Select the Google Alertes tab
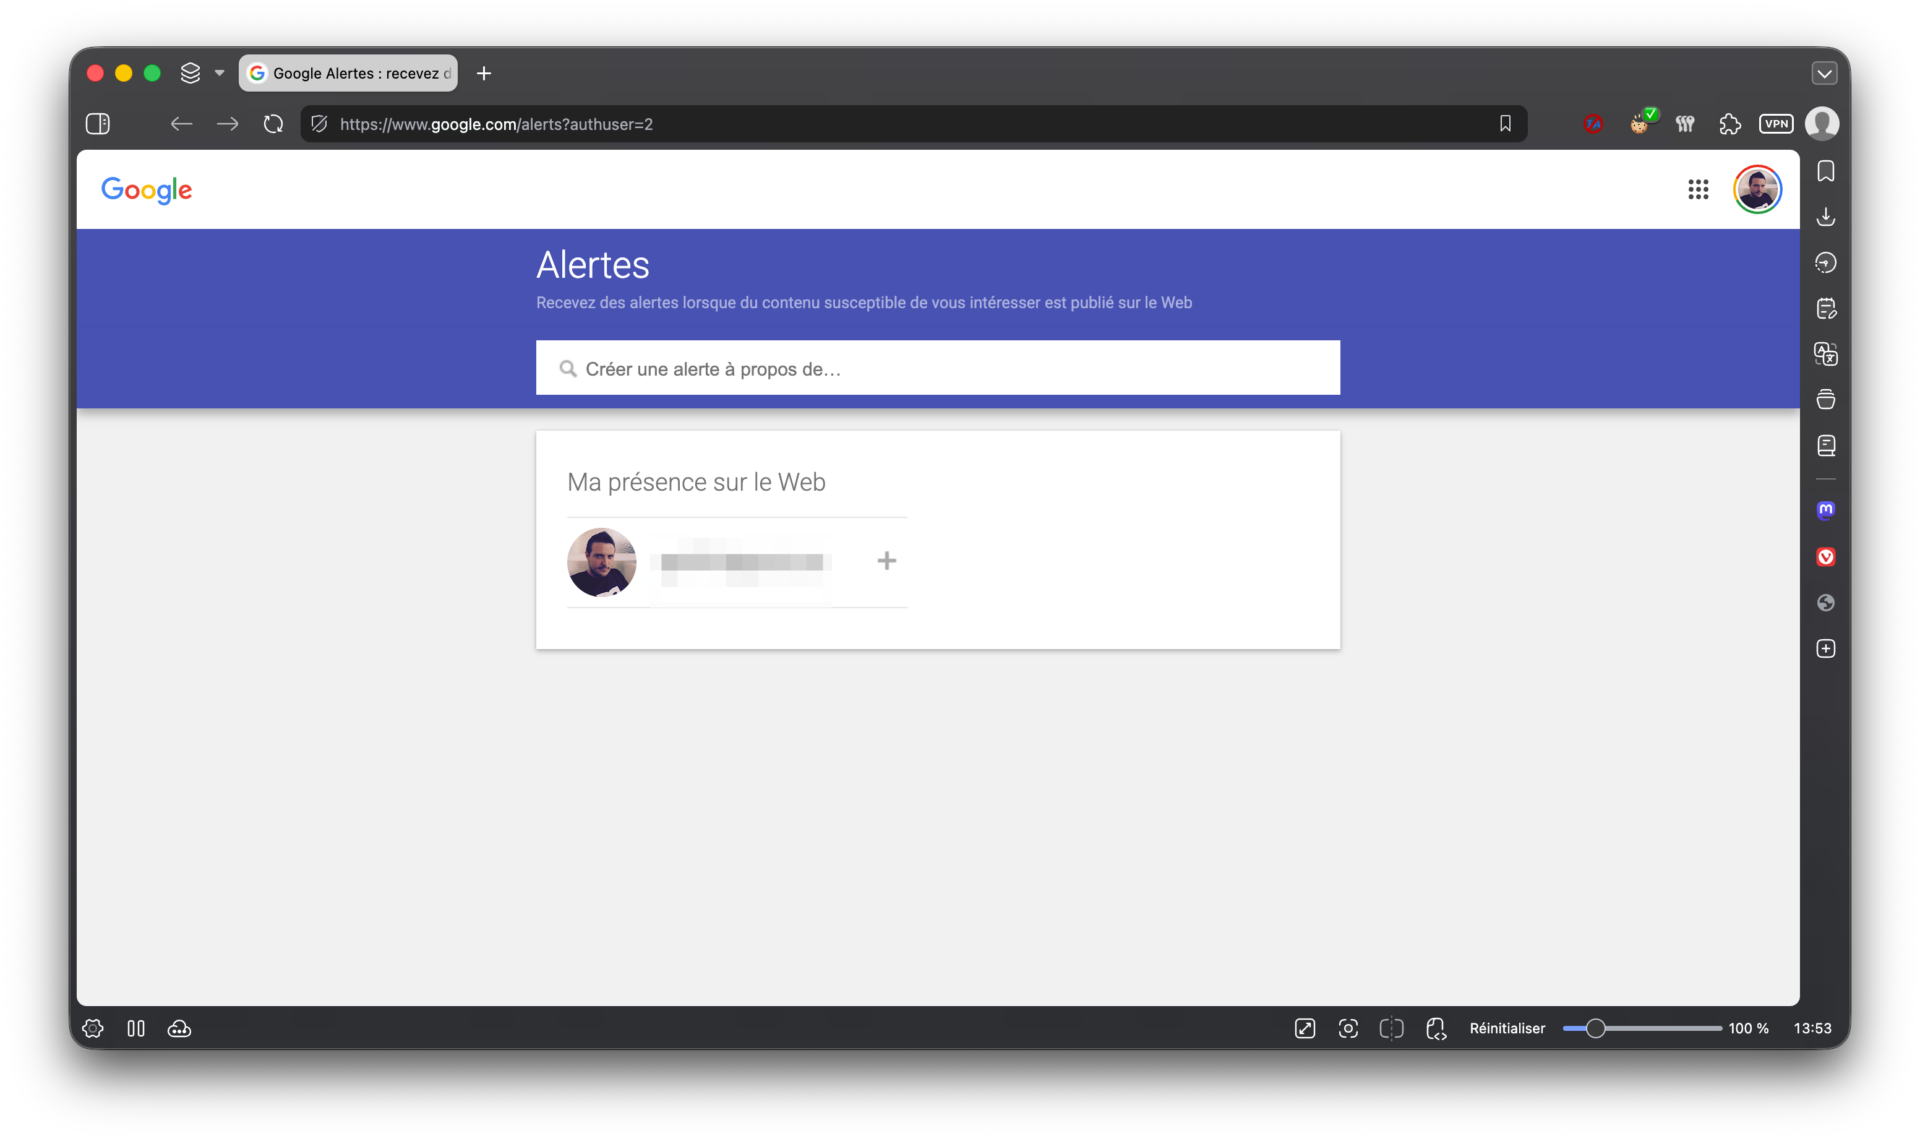1920x1141 pixels. [348, 73]
